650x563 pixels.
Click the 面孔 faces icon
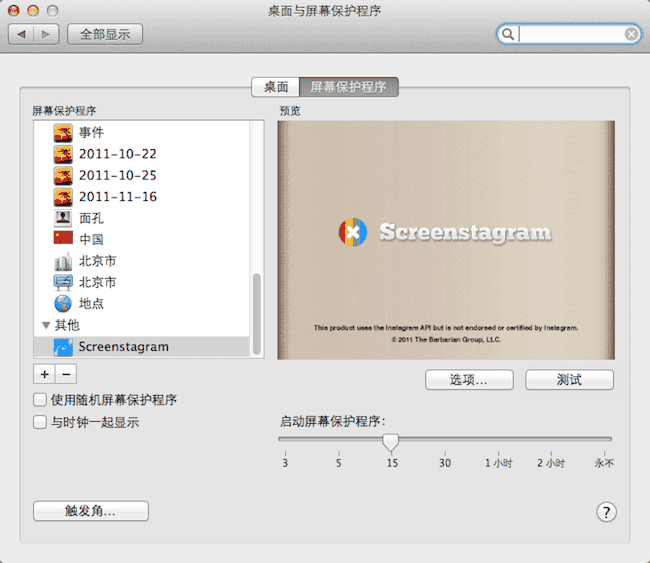click(x=64, y=218)
